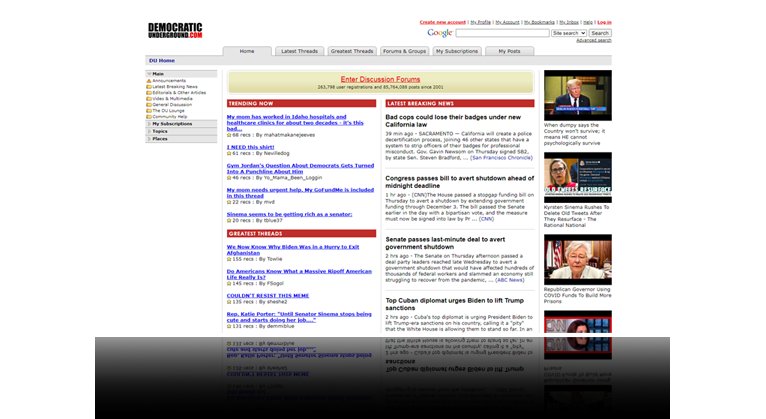Open the Site search dropdown

569,33
